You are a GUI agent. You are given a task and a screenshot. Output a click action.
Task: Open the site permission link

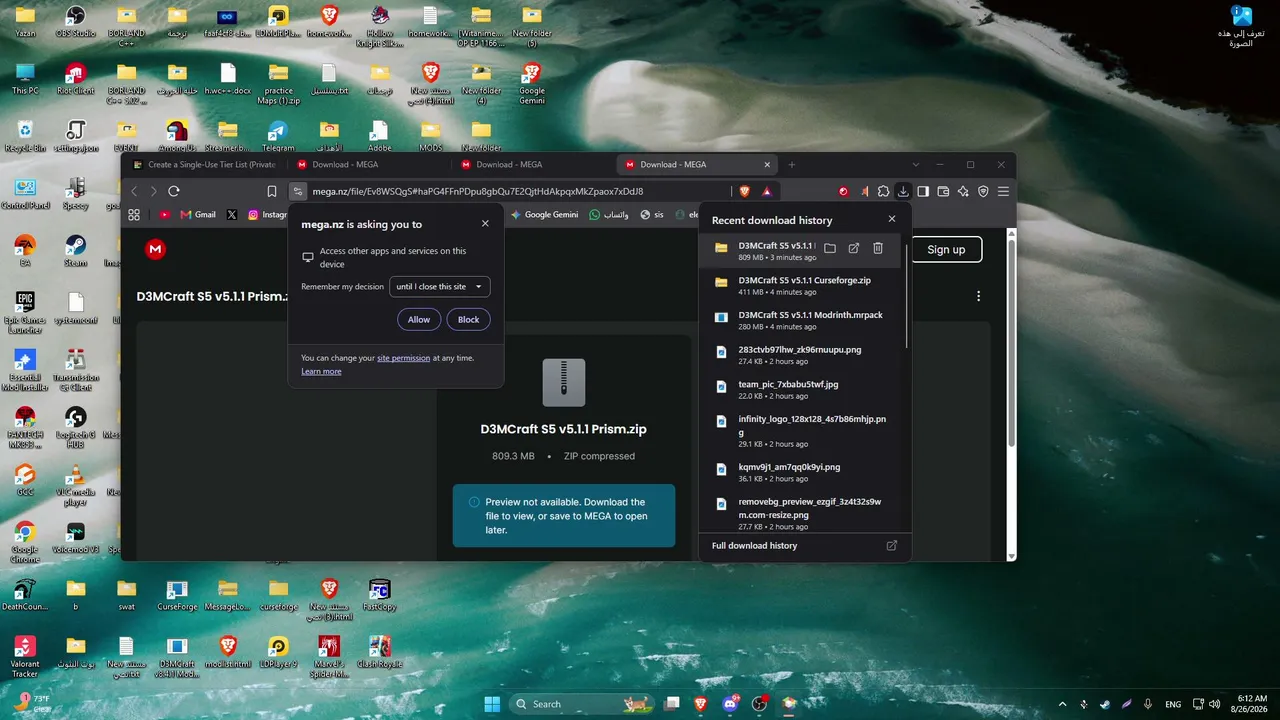[x=403, y=358]
